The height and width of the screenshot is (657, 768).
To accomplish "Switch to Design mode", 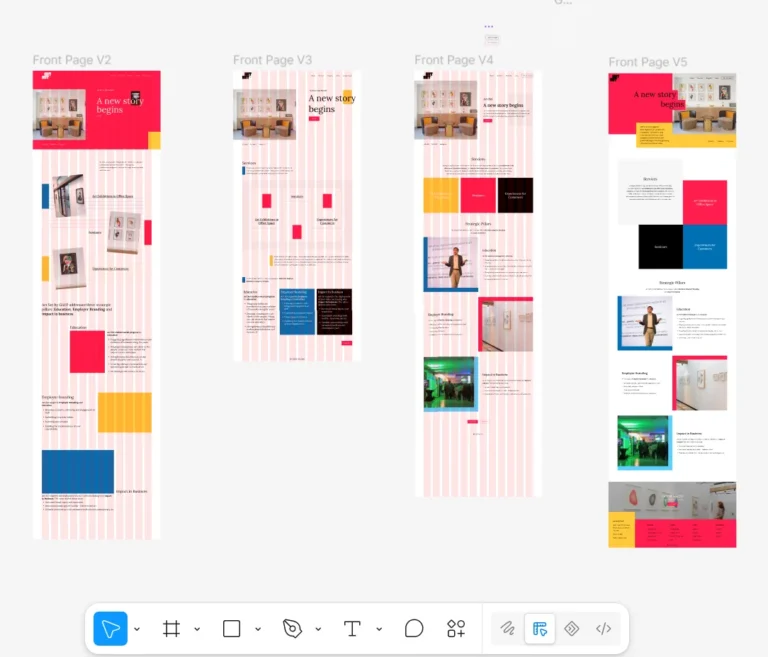I will coord(540,629).
